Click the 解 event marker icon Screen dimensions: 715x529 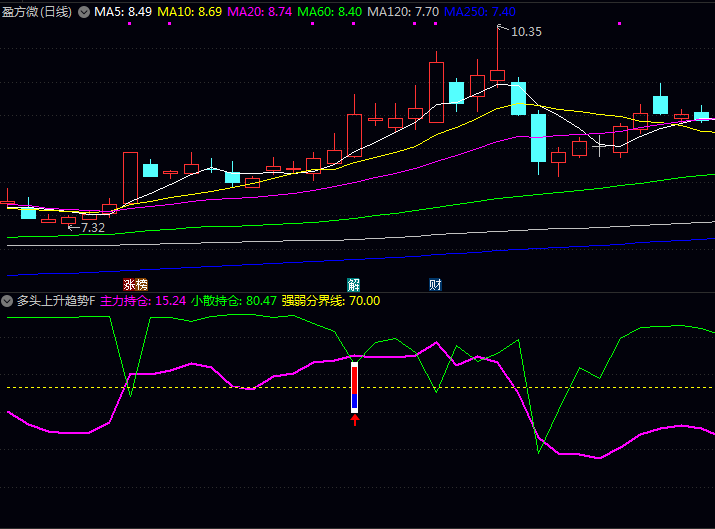353,285
